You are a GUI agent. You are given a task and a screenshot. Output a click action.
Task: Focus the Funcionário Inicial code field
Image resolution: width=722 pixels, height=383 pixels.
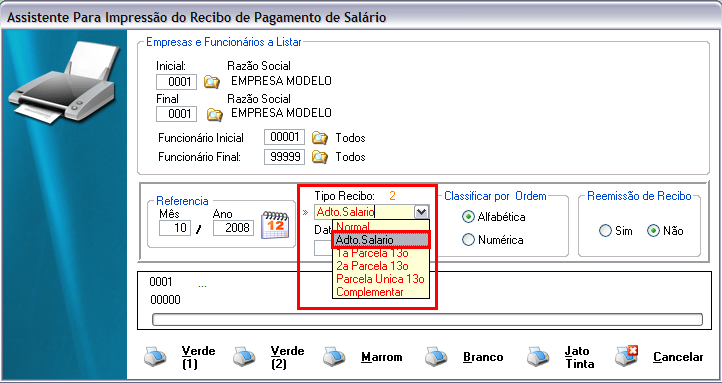[285, 137]
